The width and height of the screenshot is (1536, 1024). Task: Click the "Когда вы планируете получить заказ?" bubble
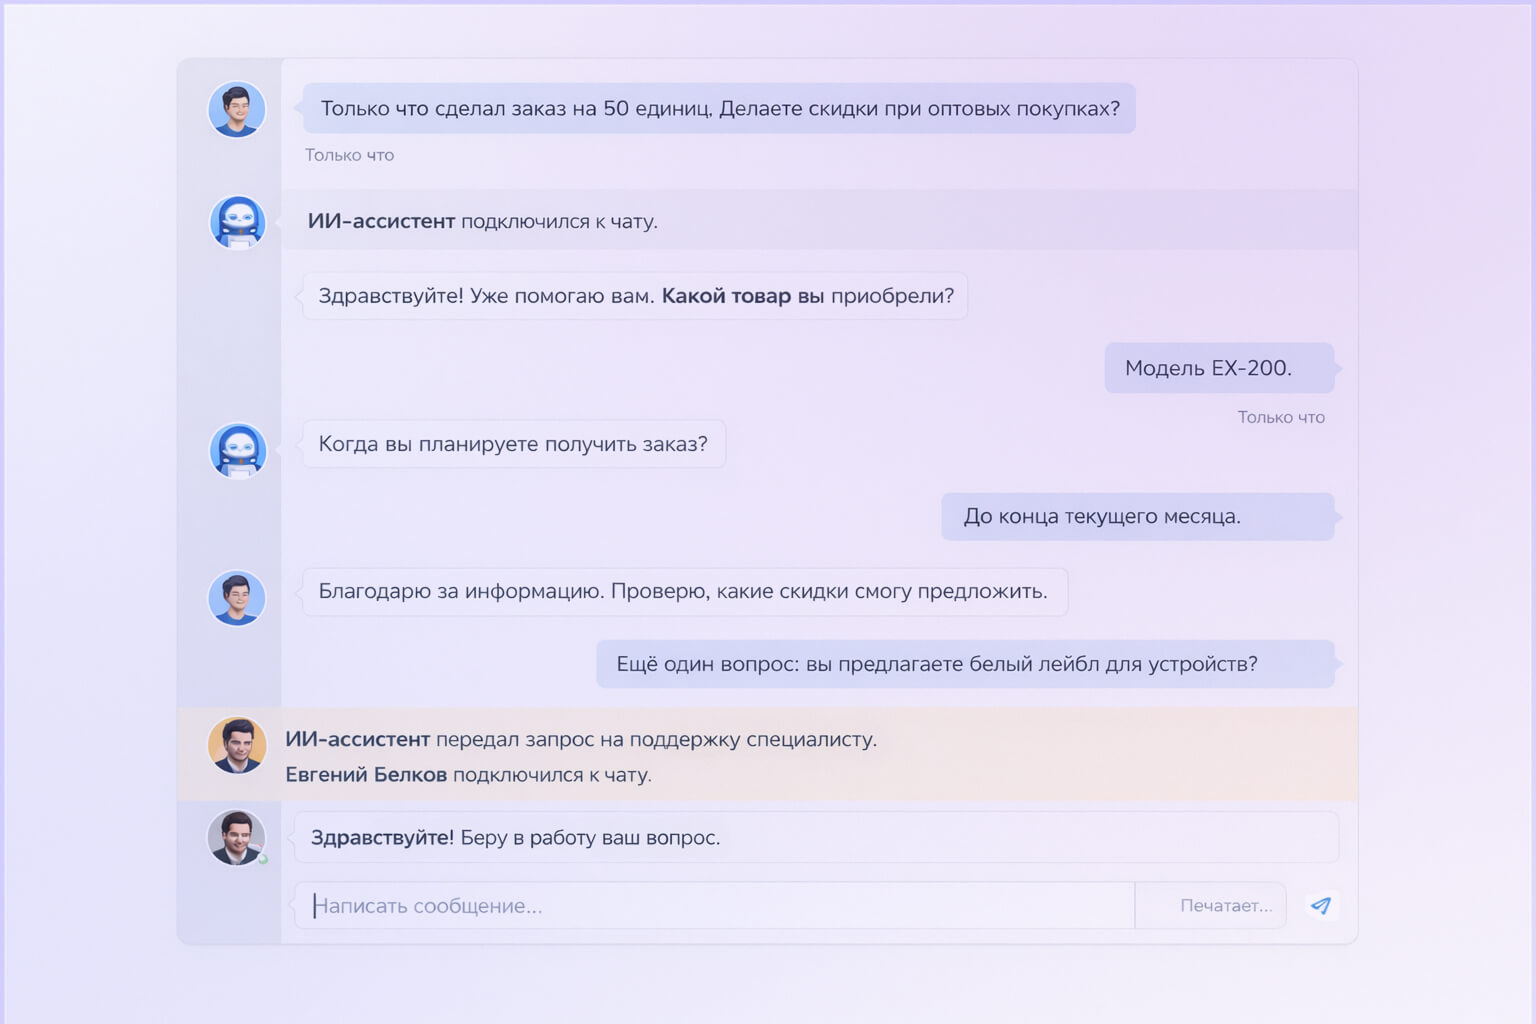point(513,444)
